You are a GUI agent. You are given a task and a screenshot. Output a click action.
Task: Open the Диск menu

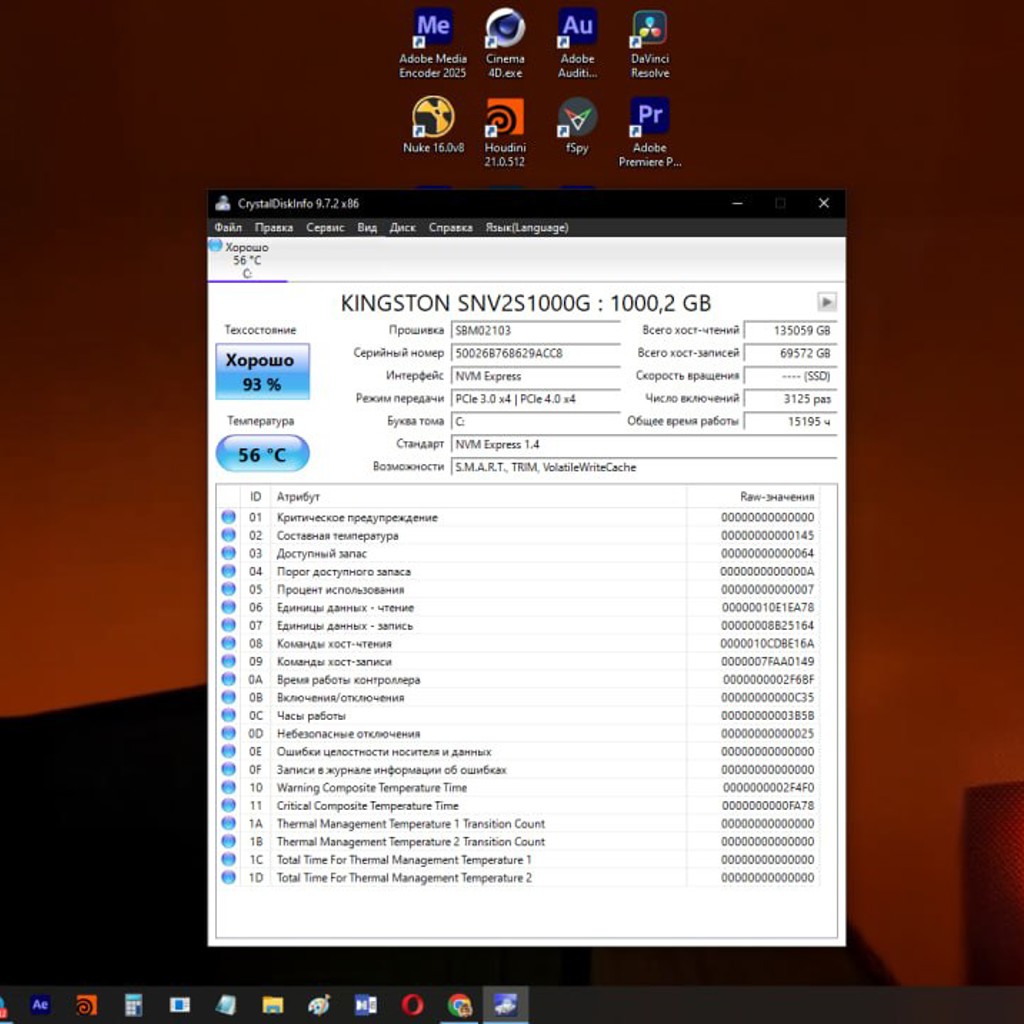(402, 227)
